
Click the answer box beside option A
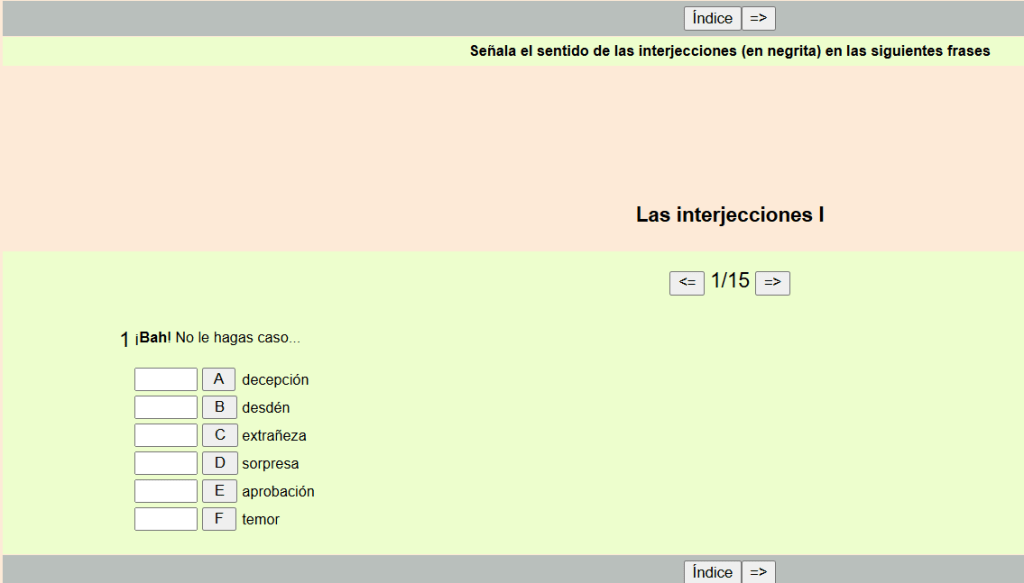pos(166,380)
